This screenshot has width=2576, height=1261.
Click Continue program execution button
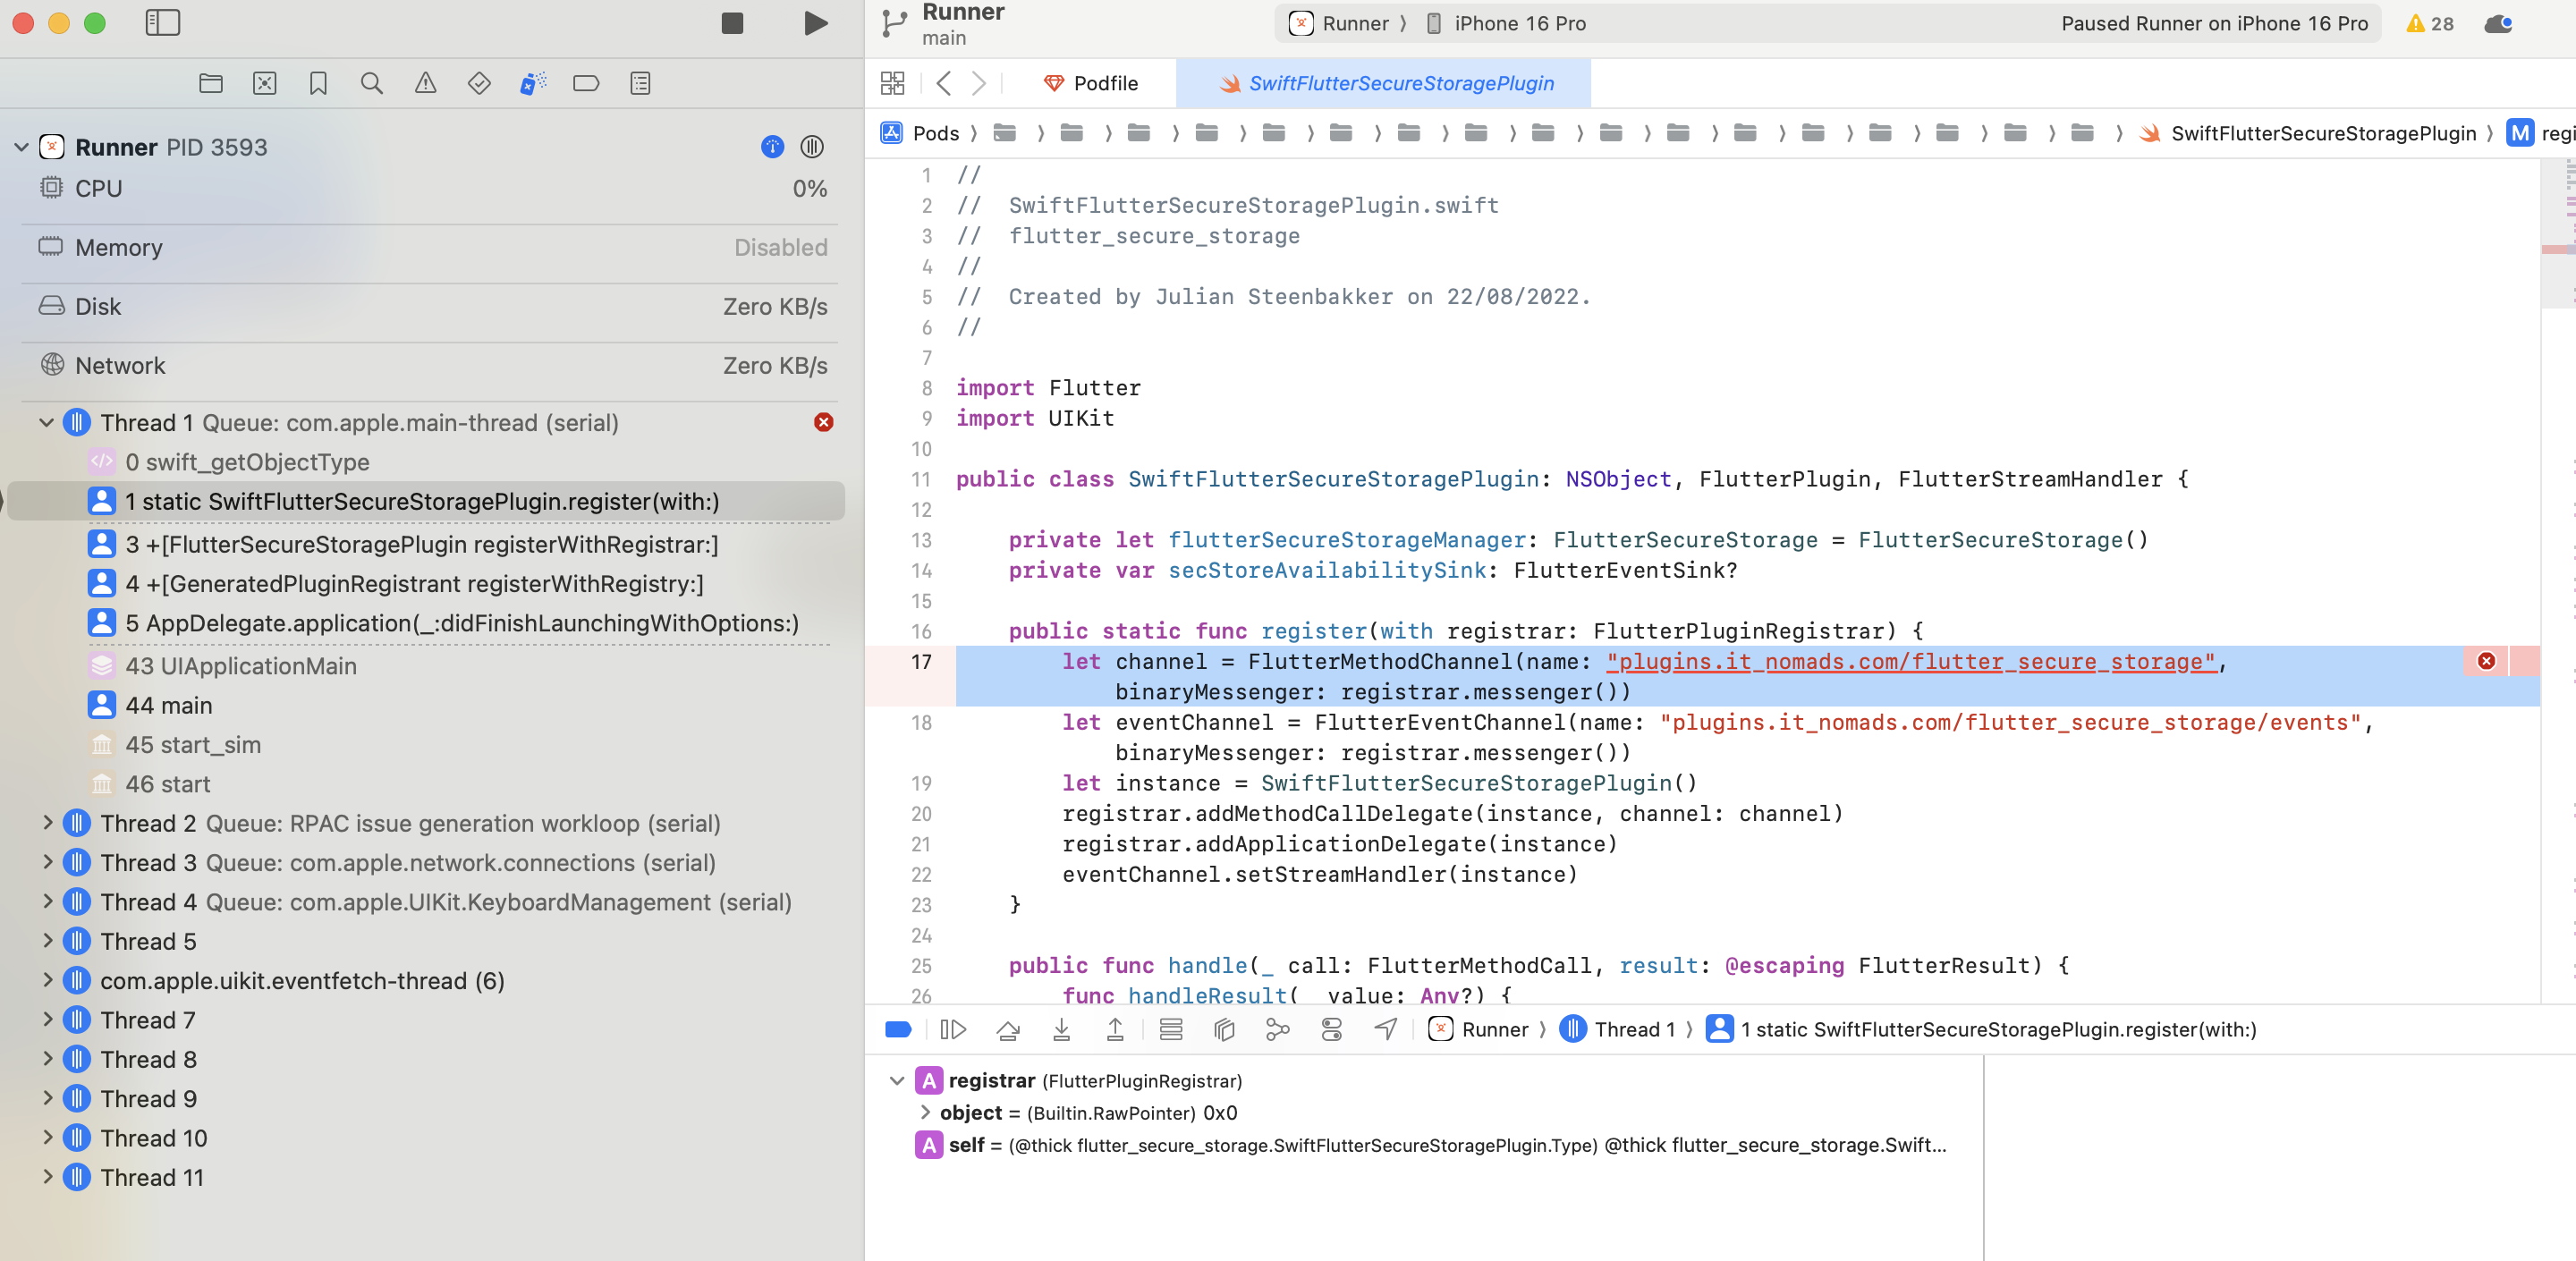pos(953,1029)
